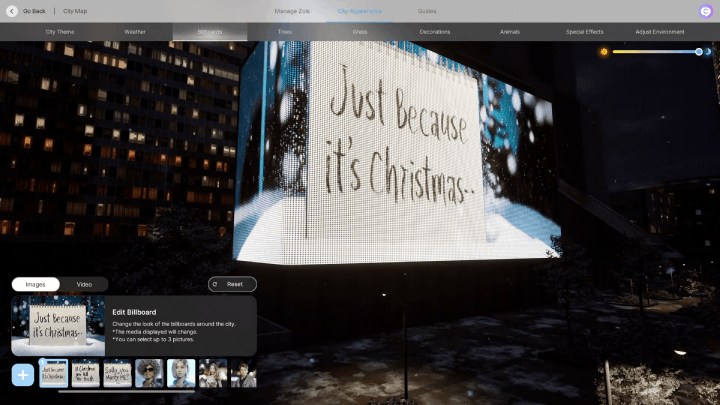Viewport: 720px width, 405px height.
Task: Switch to Video media type
Action: click(84, 284)
